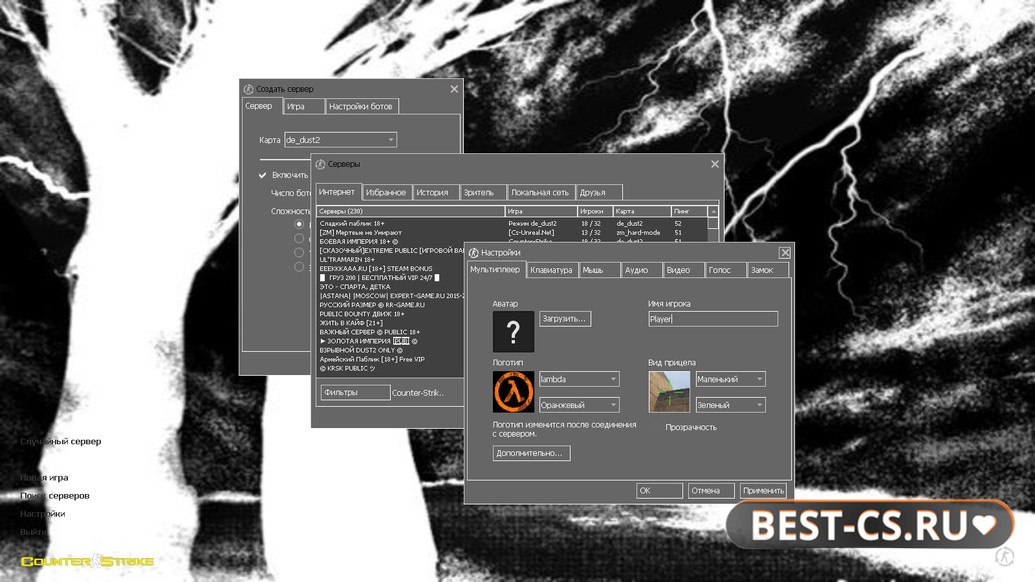Click the Отмена button
This screenshot has height=582, width=1035.
click(x=710, y=490)
